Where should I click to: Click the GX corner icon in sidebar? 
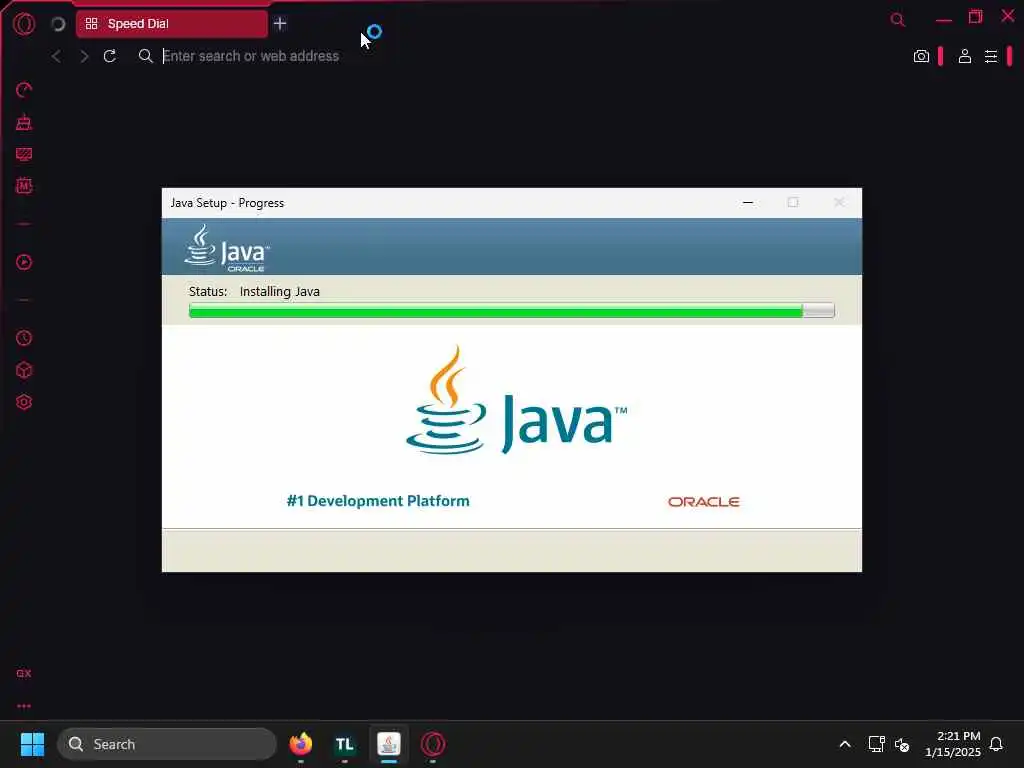tap(24, 673)
